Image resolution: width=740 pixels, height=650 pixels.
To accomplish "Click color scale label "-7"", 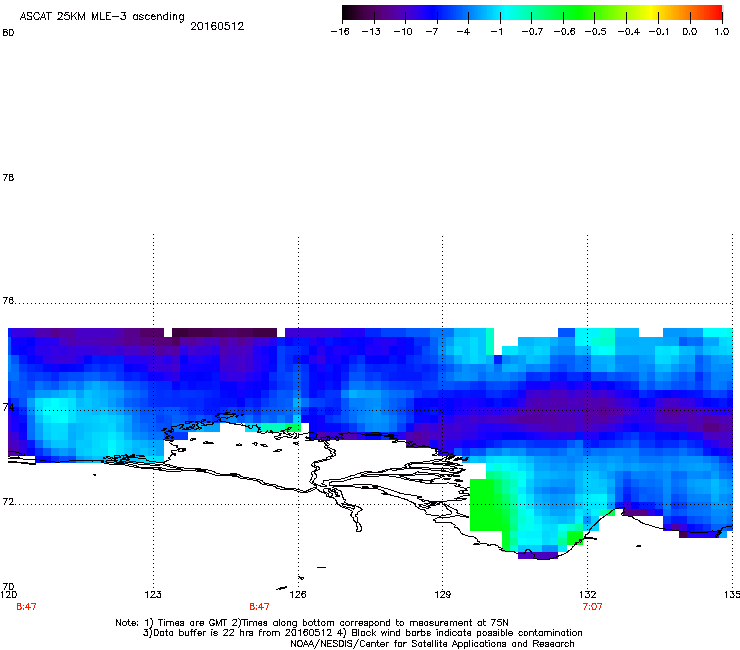I will 431,32.
